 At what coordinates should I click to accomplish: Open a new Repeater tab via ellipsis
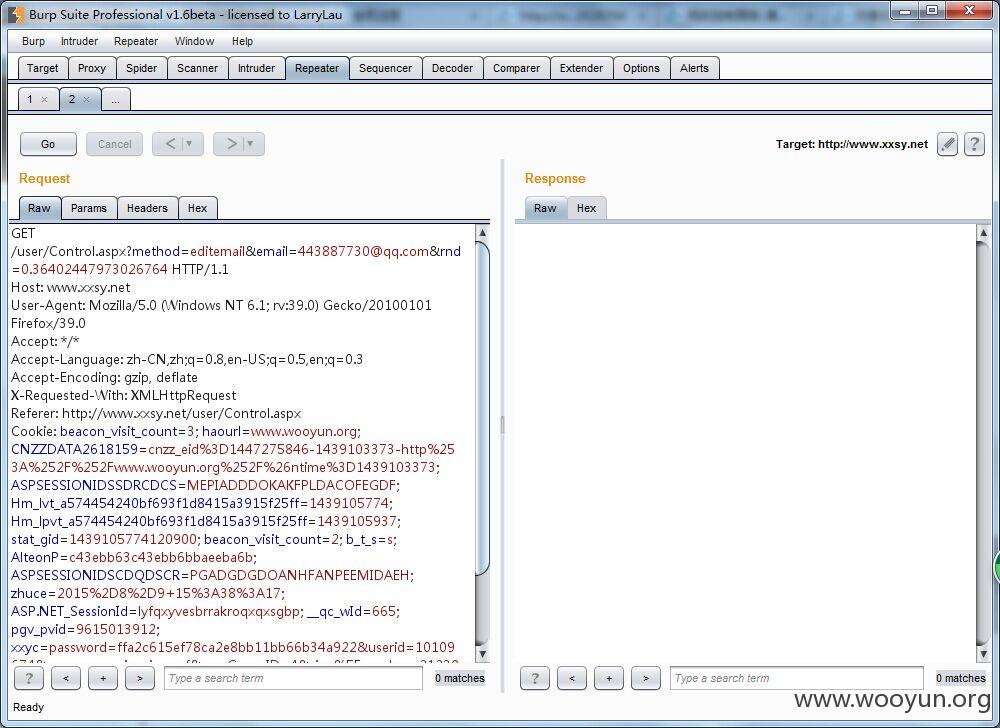[115, 99]
